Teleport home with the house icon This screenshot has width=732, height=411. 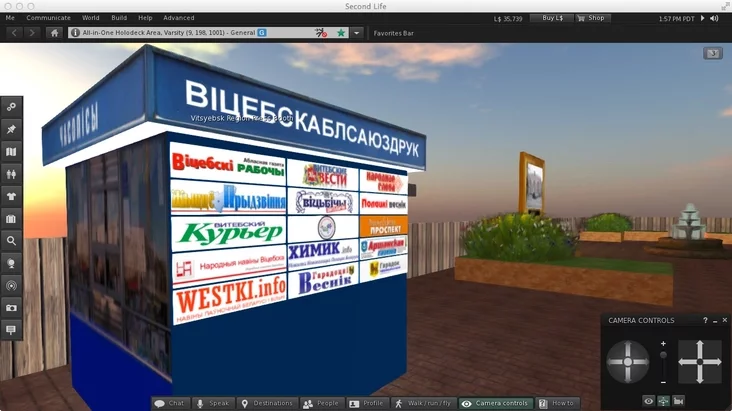click(55, 33)
